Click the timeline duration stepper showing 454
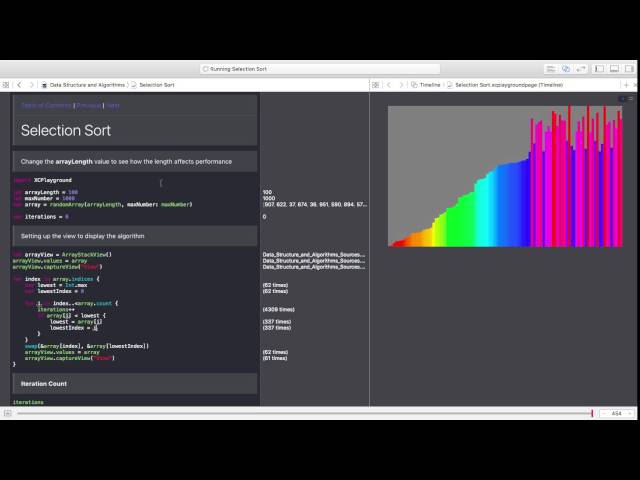Screen dimensions: 640x480 (x=617, y=413)
